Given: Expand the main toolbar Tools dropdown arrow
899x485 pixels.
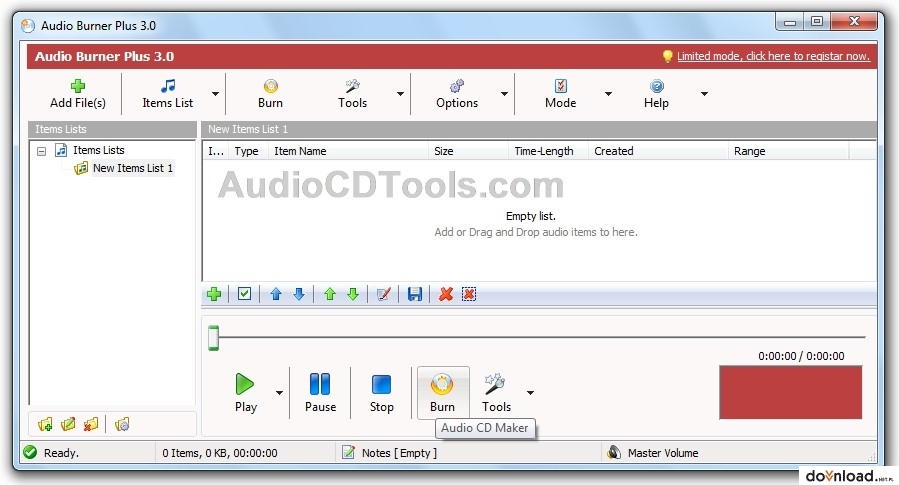Looking at the screenshot, I should coord(400,94).
